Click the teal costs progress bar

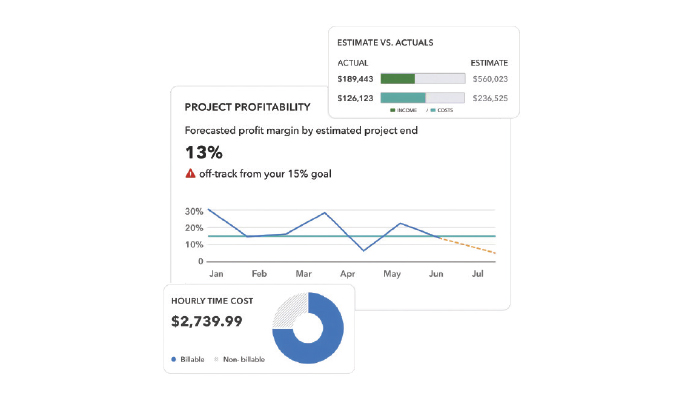point(403,98)
